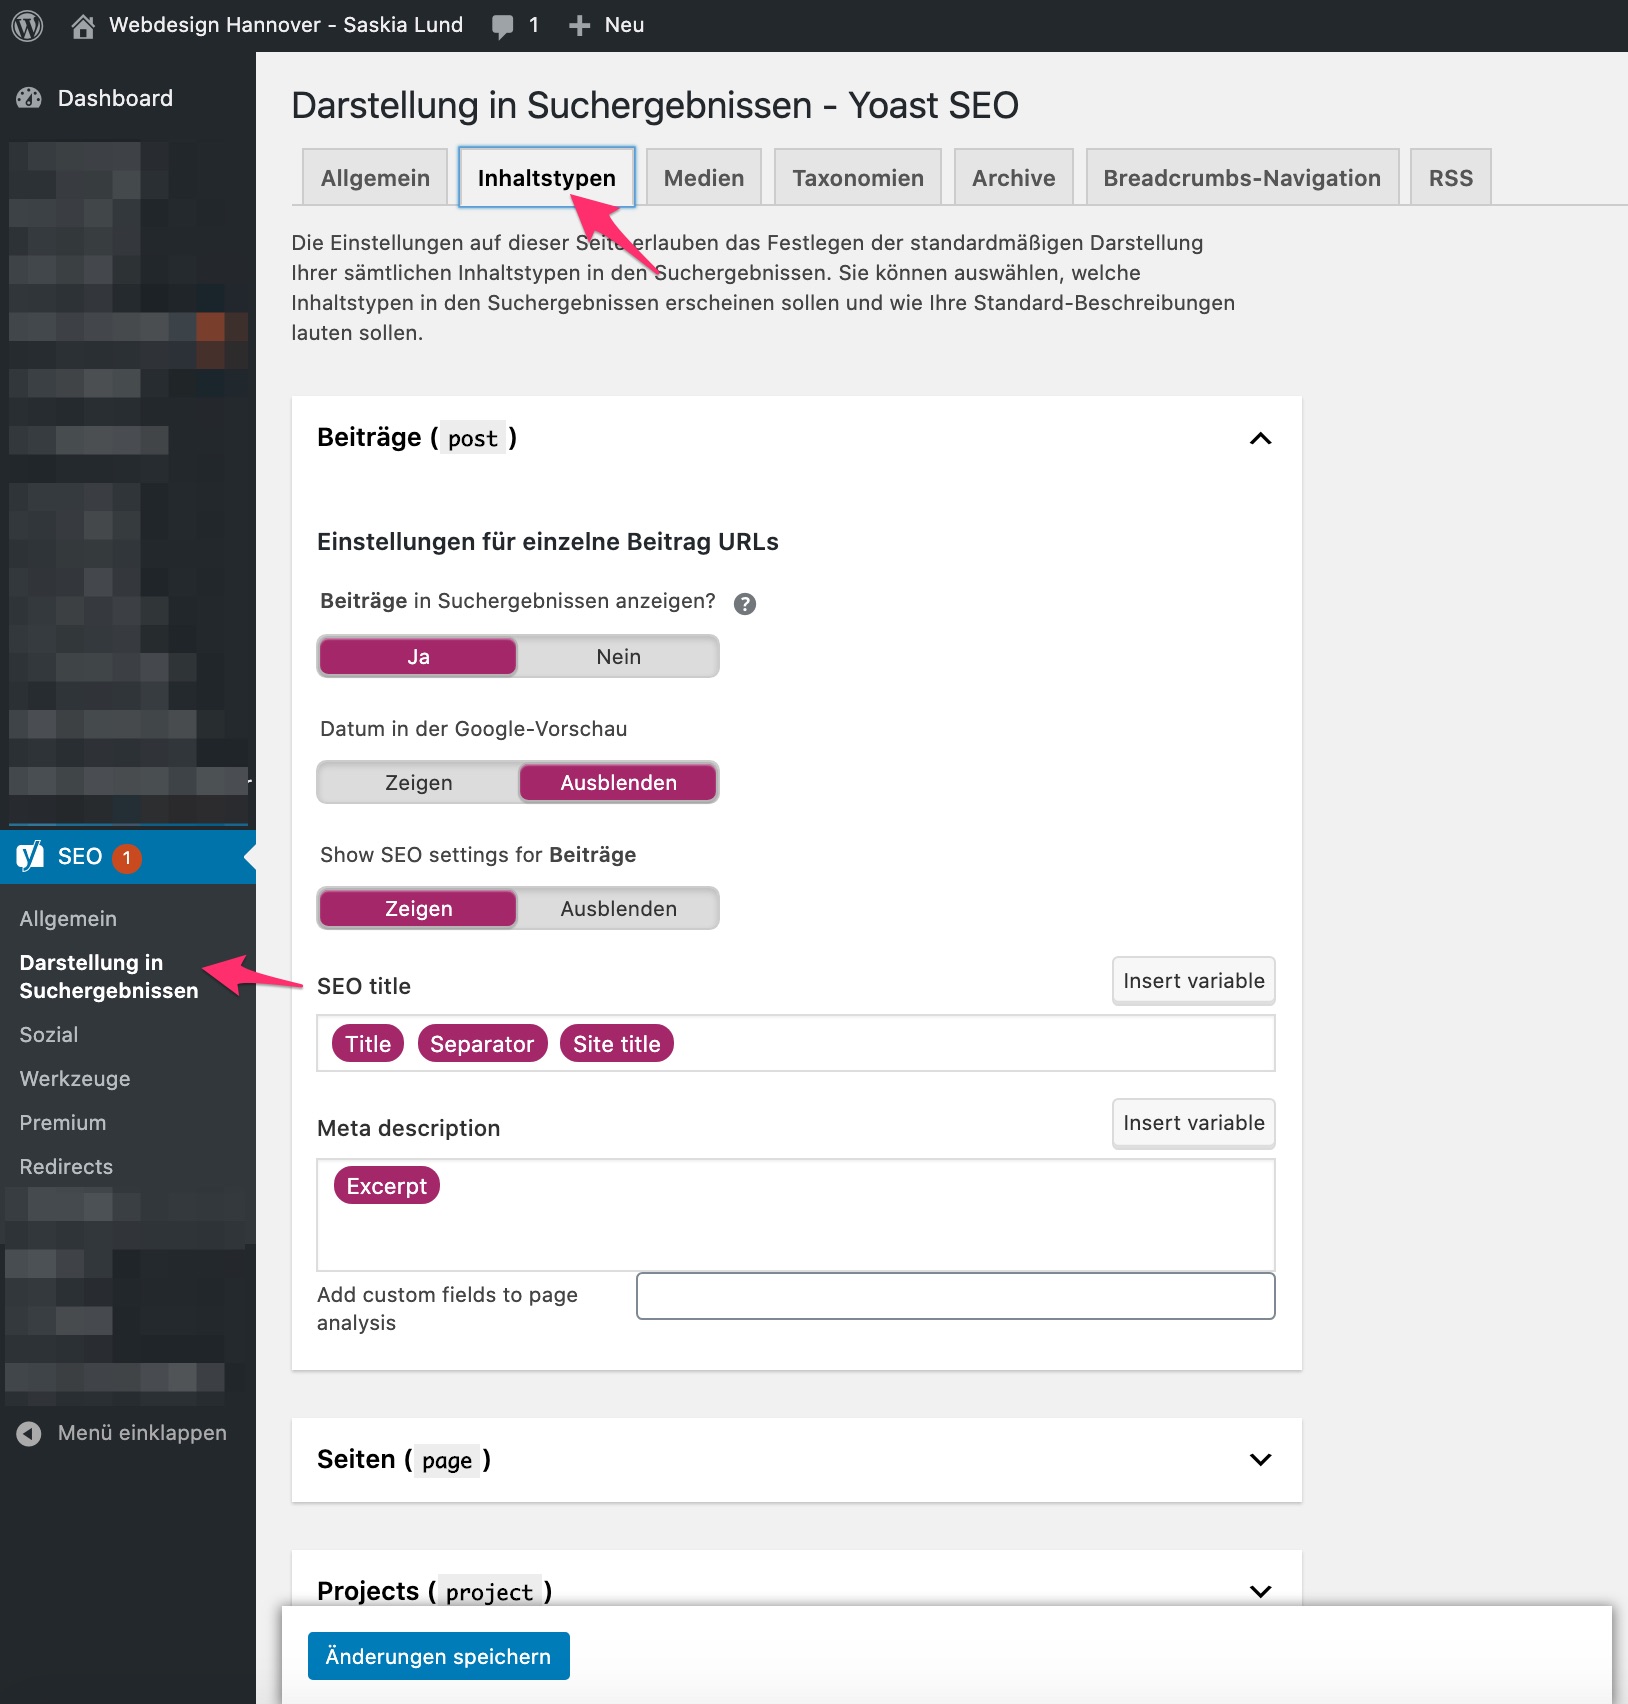
Task: Open the Breadcrumbs-Navigation tab
Action: pos(1241,178)
